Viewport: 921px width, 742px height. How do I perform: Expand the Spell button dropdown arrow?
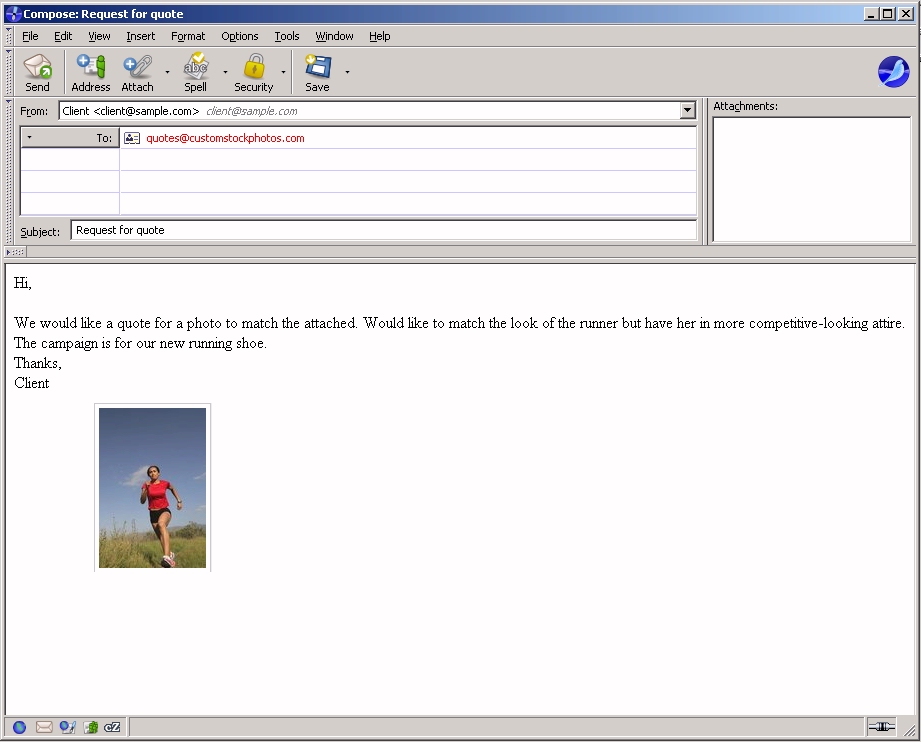[x=225, y=72]
